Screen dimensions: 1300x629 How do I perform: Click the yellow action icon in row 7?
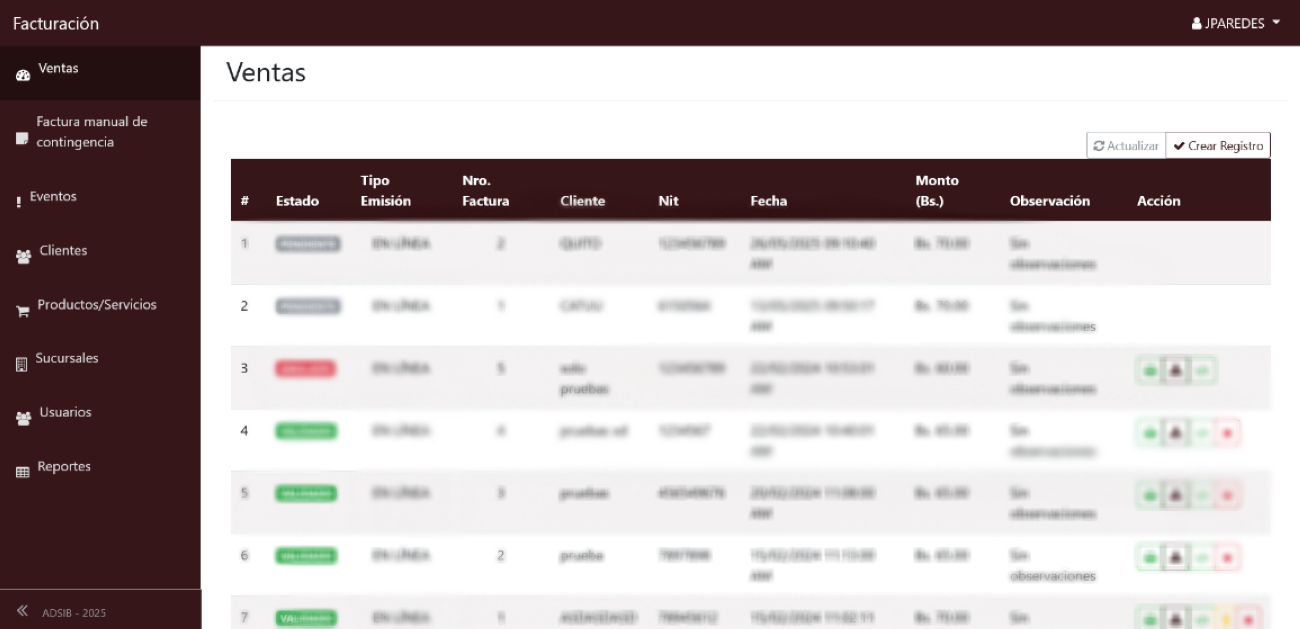click(1225, 619)
